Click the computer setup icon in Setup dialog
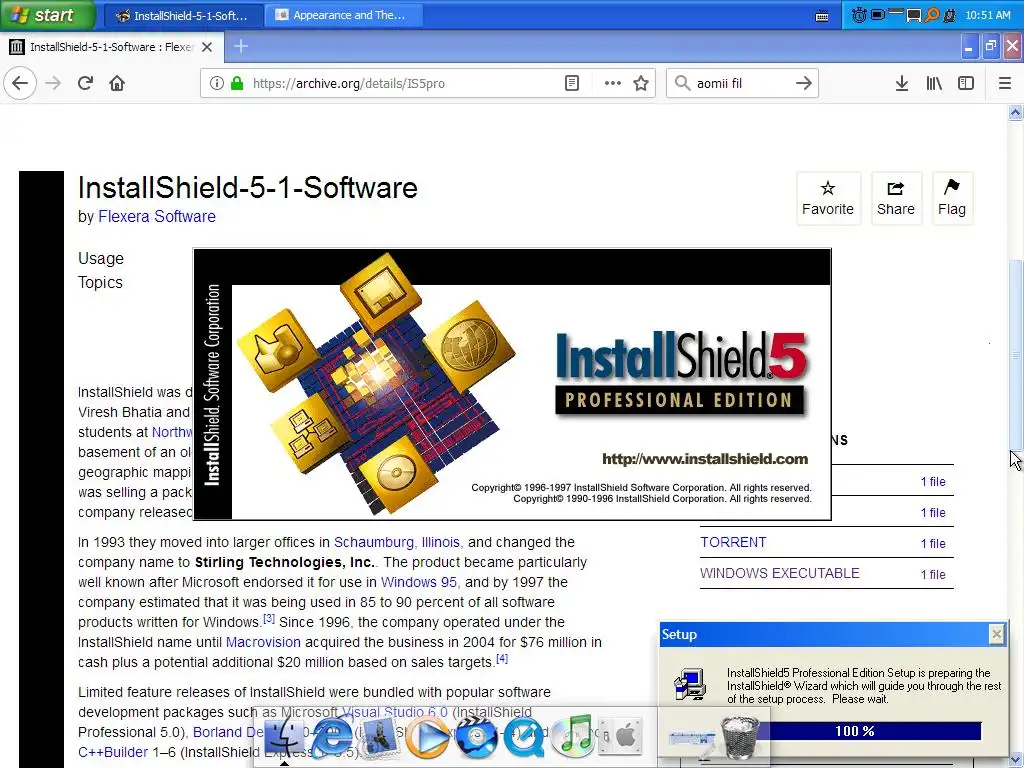 pyautogui.click(x=690, y=684)
